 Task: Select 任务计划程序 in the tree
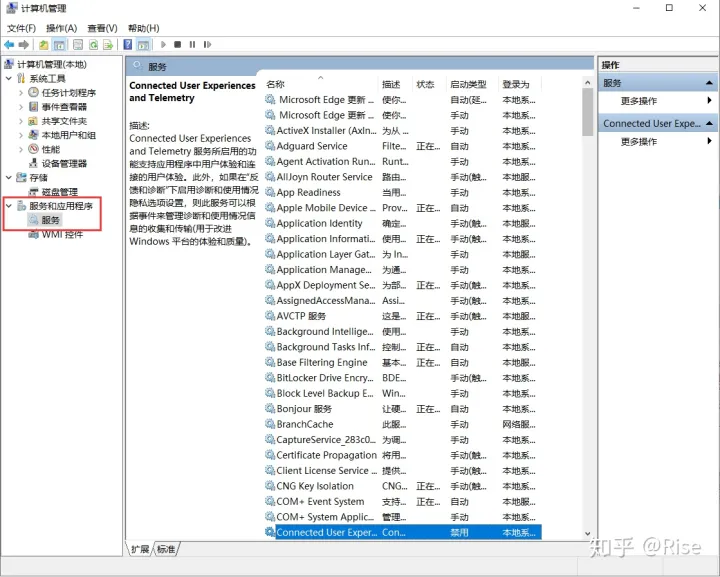[69, 93]
